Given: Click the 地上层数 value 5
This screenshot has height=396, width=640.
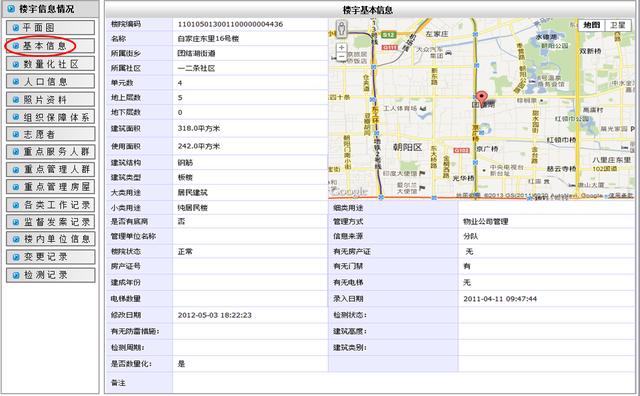Looking at the screenshot, I should (x=180, y=98).
